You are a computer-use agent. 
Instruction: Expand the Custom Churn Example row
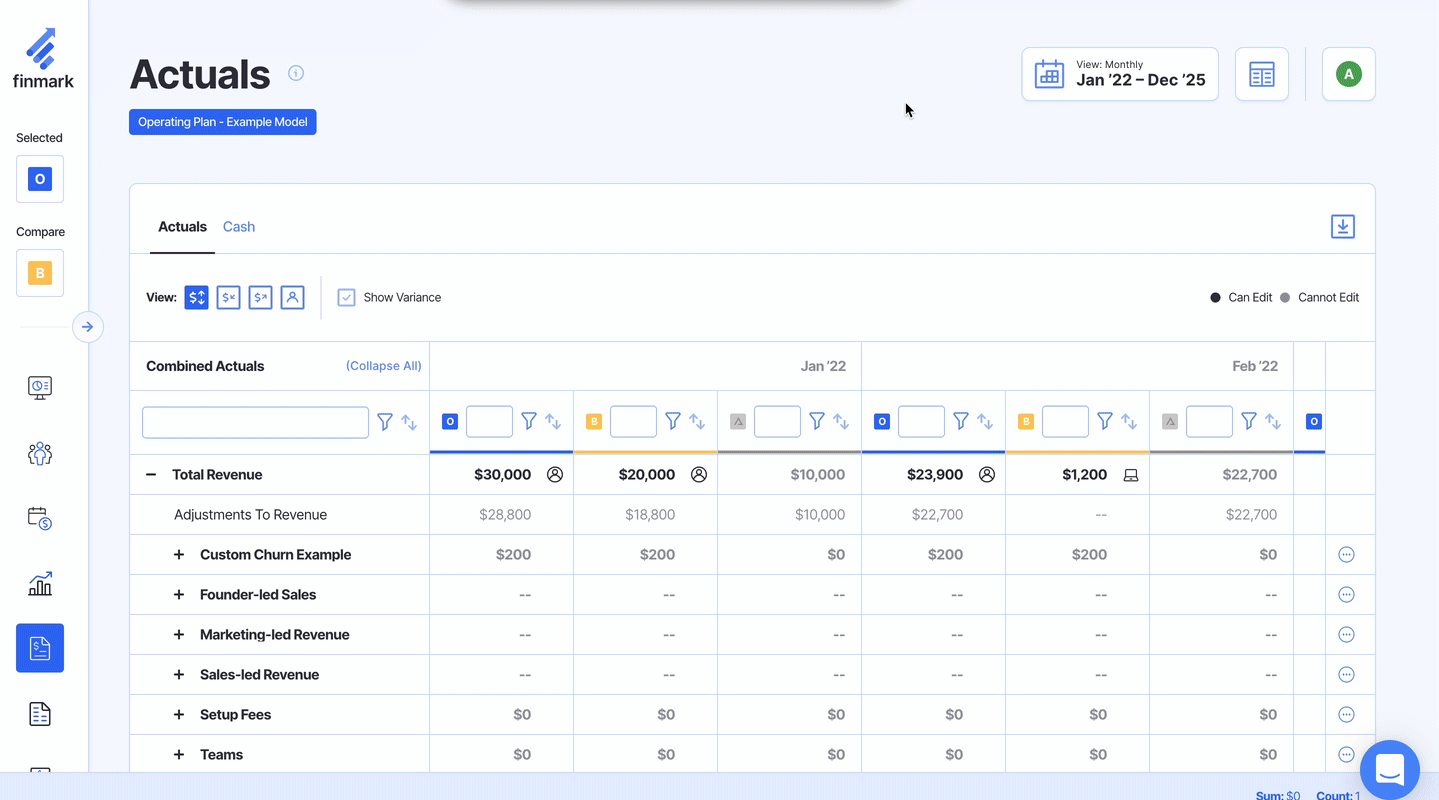(x=179, y=555)
